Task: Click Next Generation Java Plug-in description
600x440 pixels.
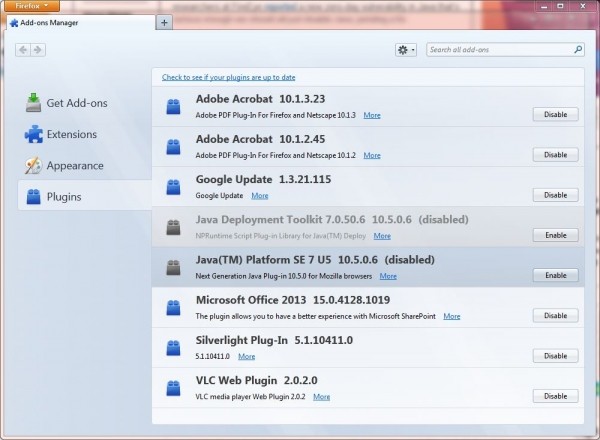Action: [x=284, y=276]
